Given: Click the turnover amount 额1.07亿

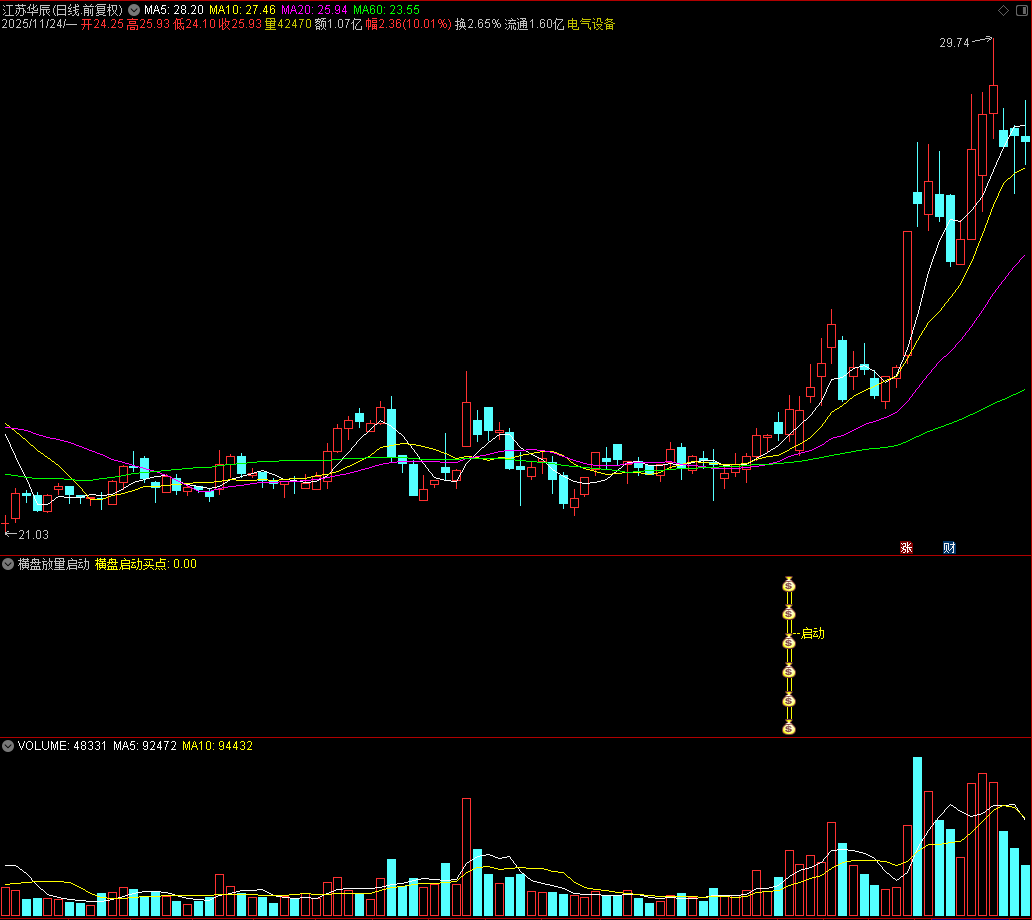Looking at the screenshot, I should [338, 24].
